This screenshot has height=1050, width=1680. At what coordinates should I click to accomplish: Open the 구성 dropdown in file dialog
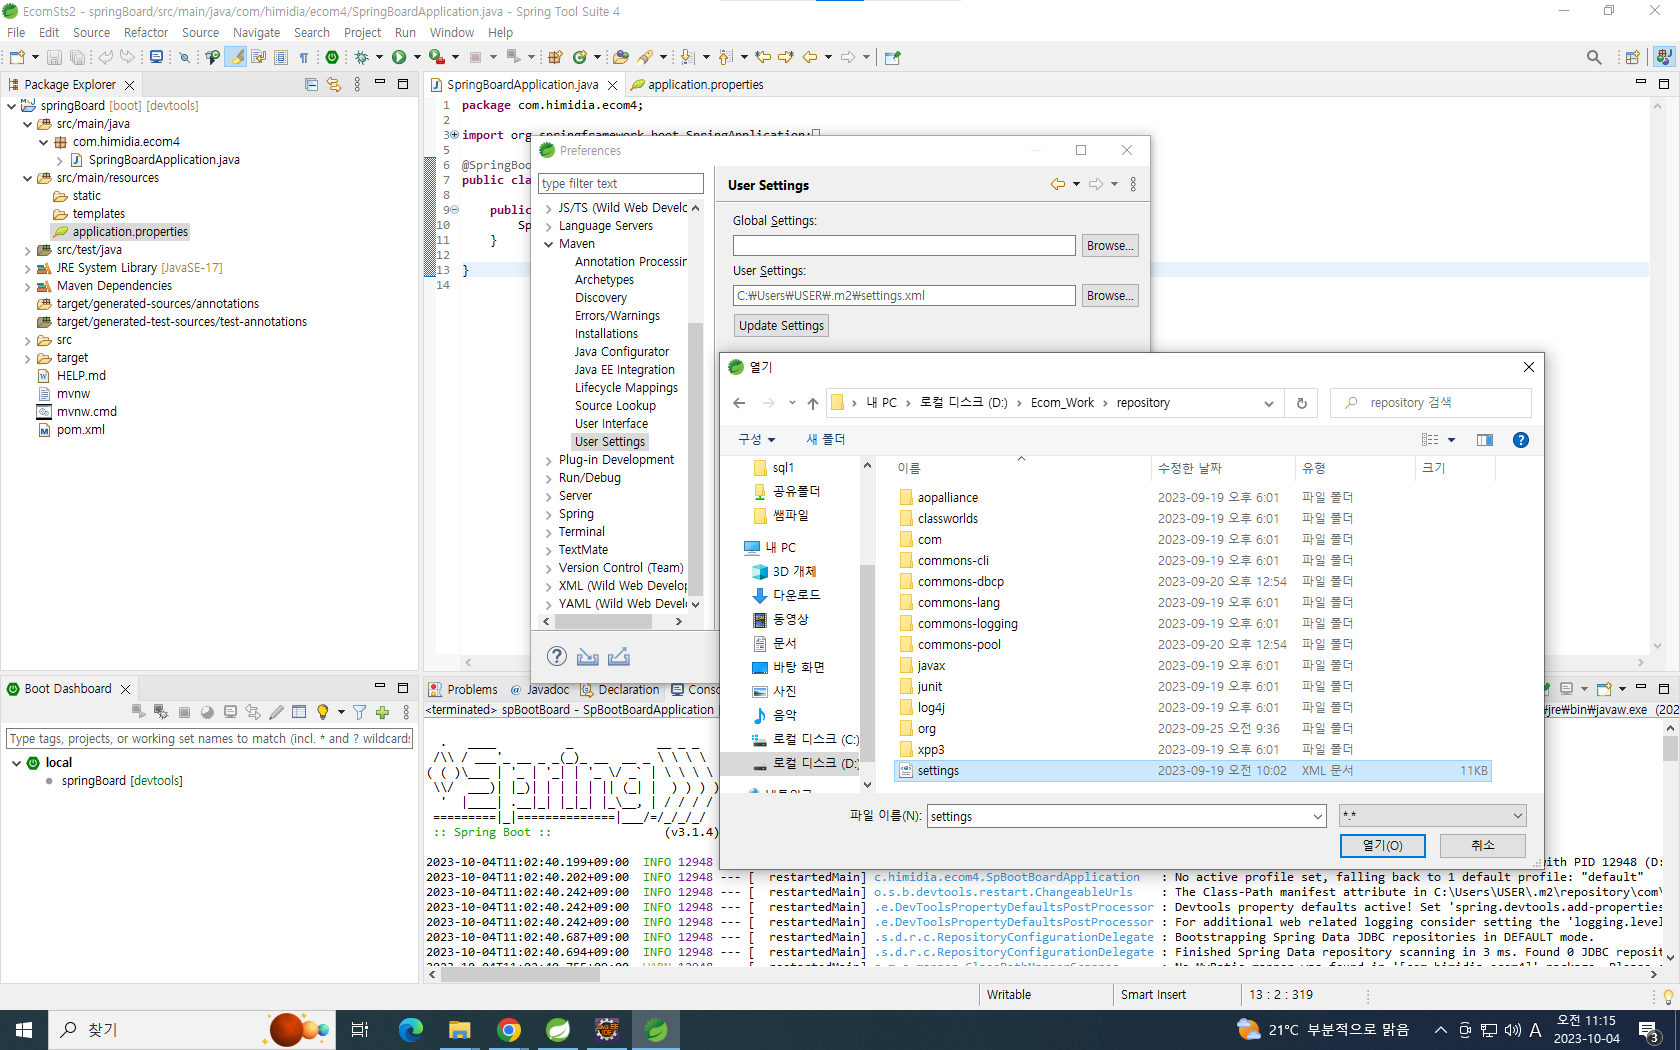(x=757, y=440)
